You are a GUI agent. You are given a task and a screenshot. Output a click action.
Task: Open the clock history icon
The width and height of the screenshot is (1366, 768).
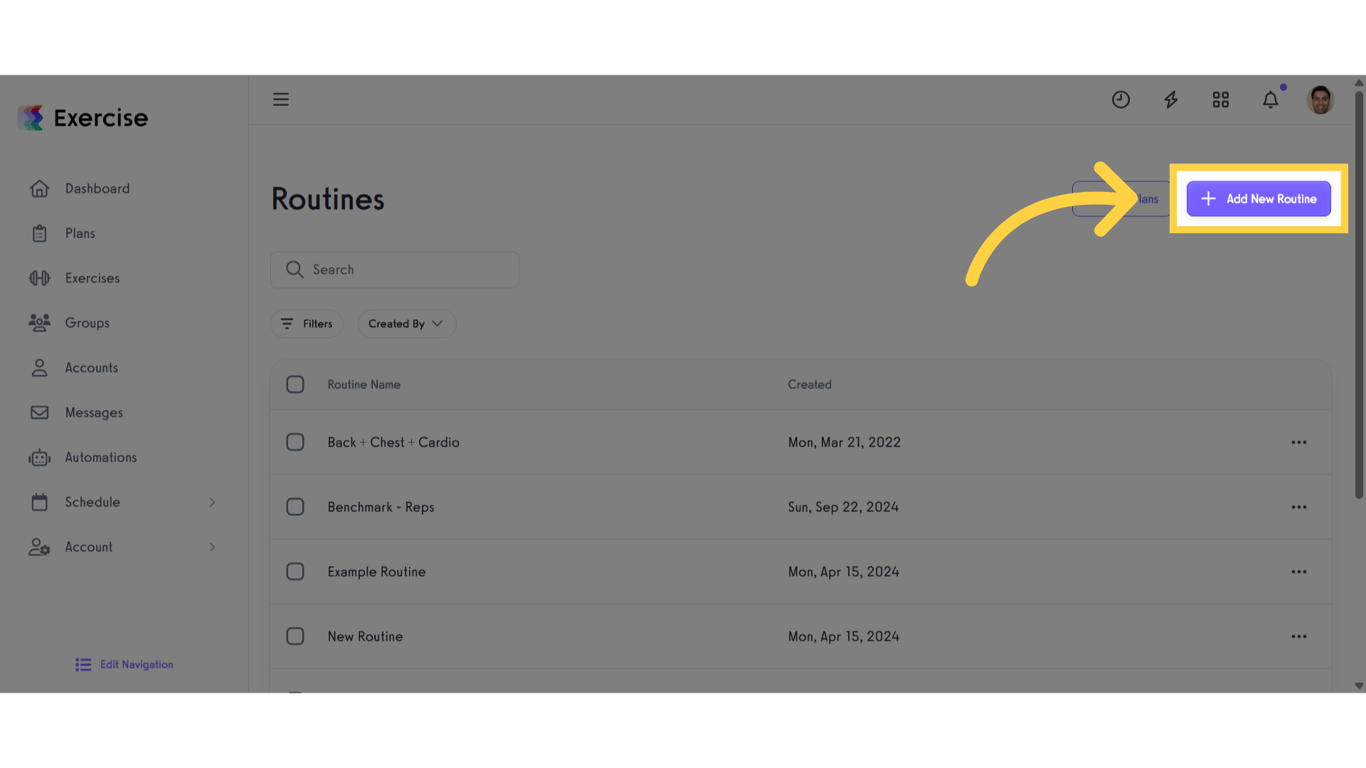[x=1121, y=99]
